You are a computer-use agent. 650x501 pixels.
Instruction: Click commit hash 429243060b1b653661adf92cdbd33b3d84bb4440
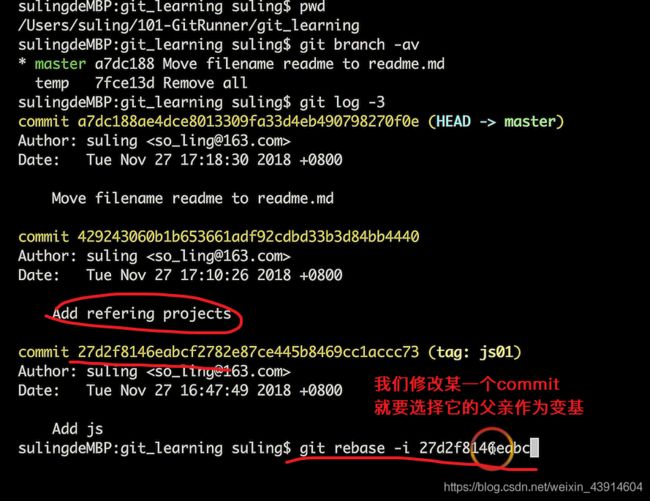tap(248, 237)
